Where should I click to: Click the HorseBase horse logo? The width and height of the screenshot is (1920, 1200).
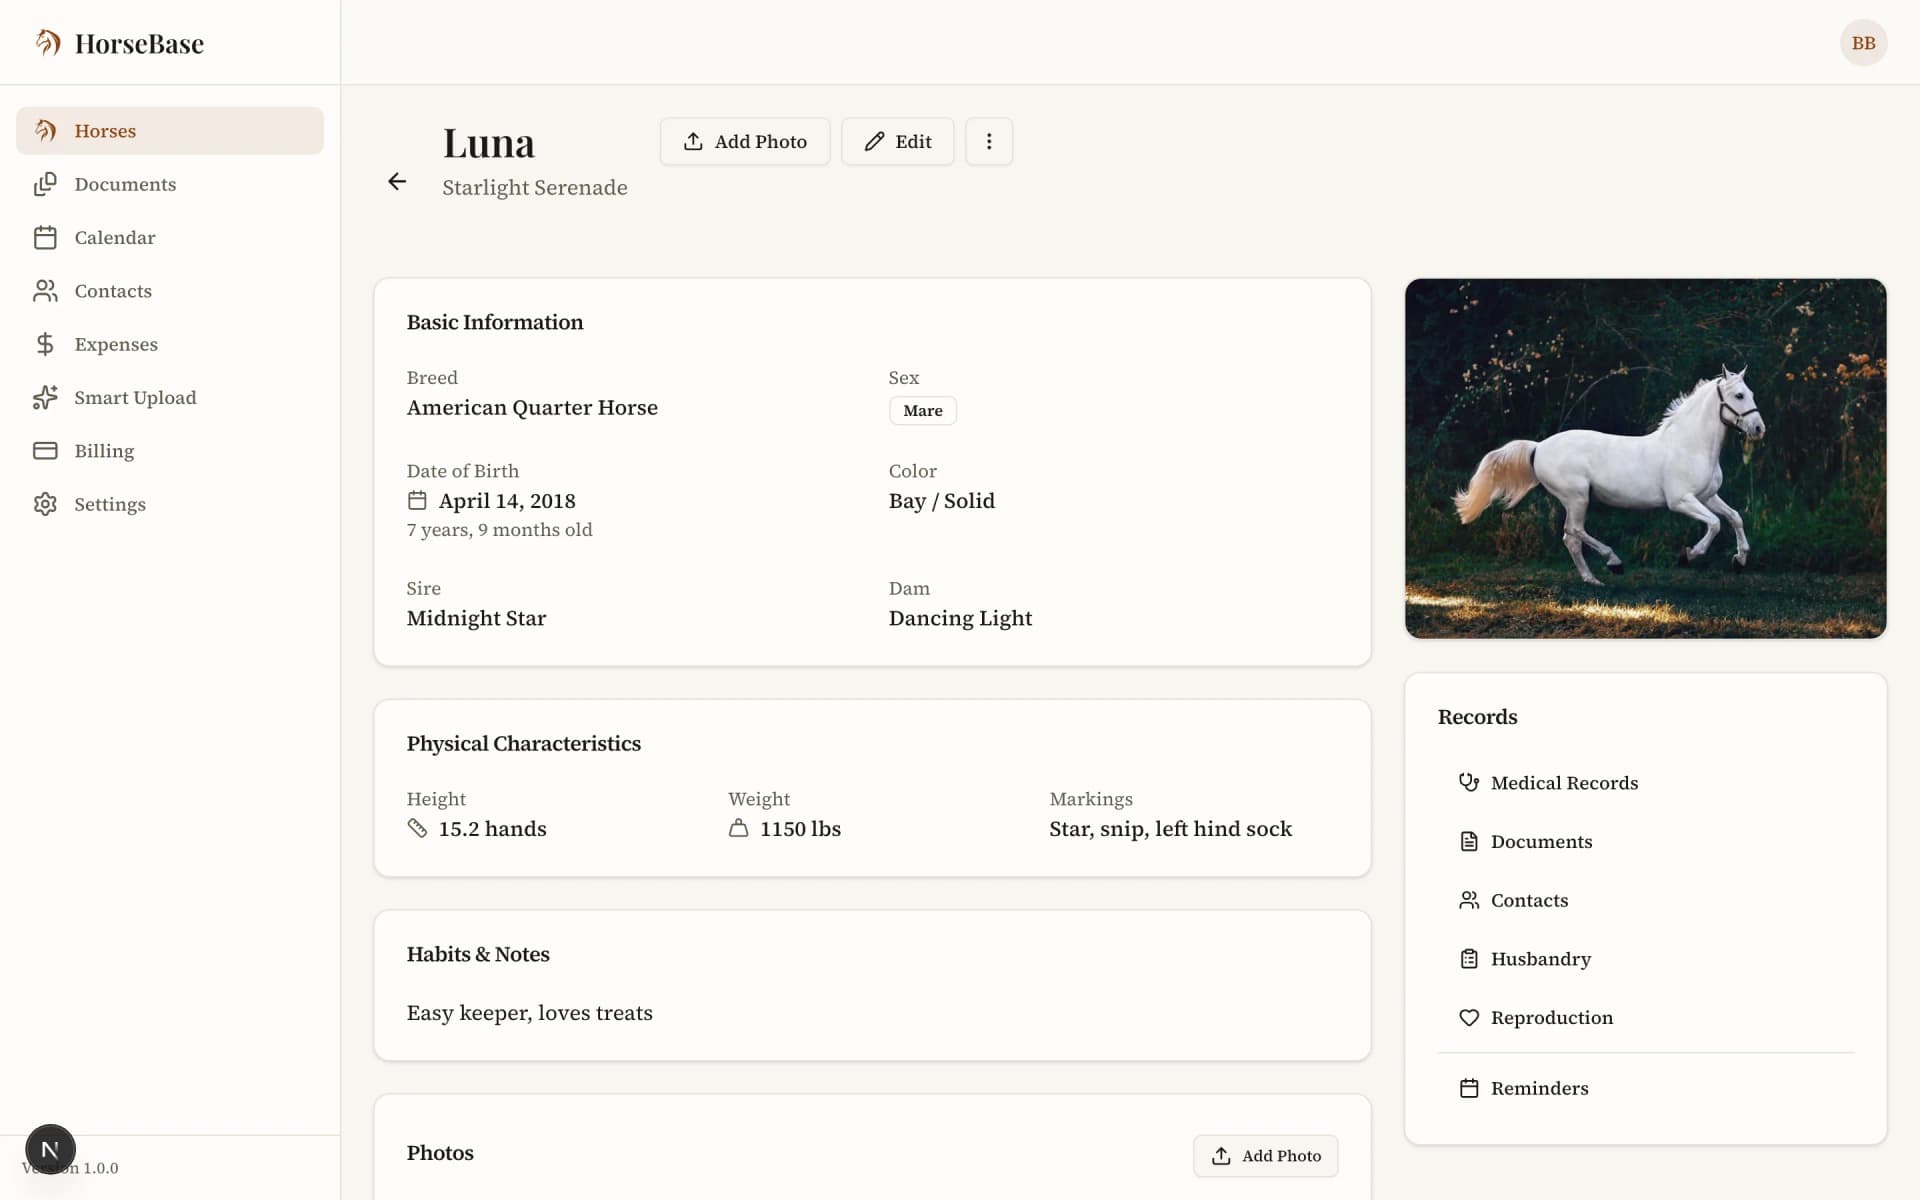point(47,42)
